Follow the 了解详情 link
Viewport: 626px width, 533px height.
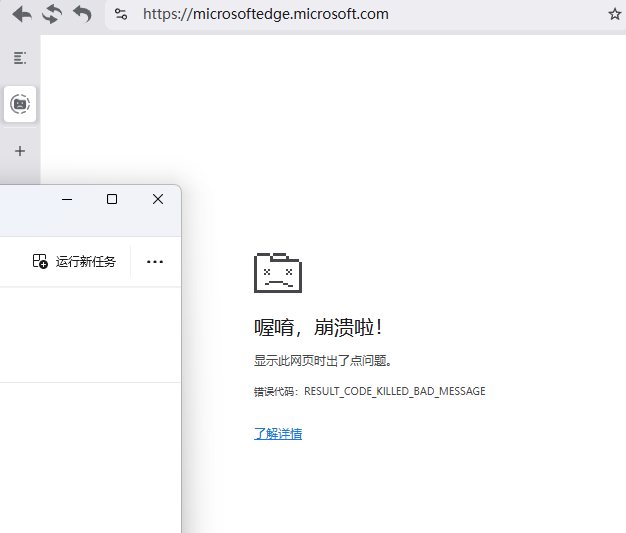[278, 433]
